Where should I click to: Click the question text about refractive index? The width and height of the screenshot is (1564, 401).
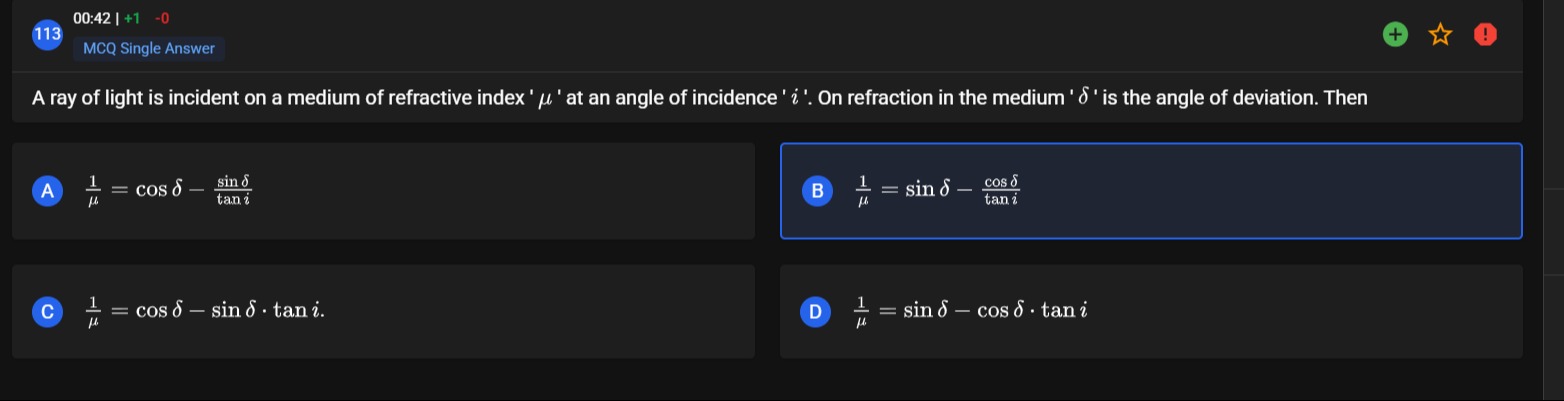click(700, 98)
